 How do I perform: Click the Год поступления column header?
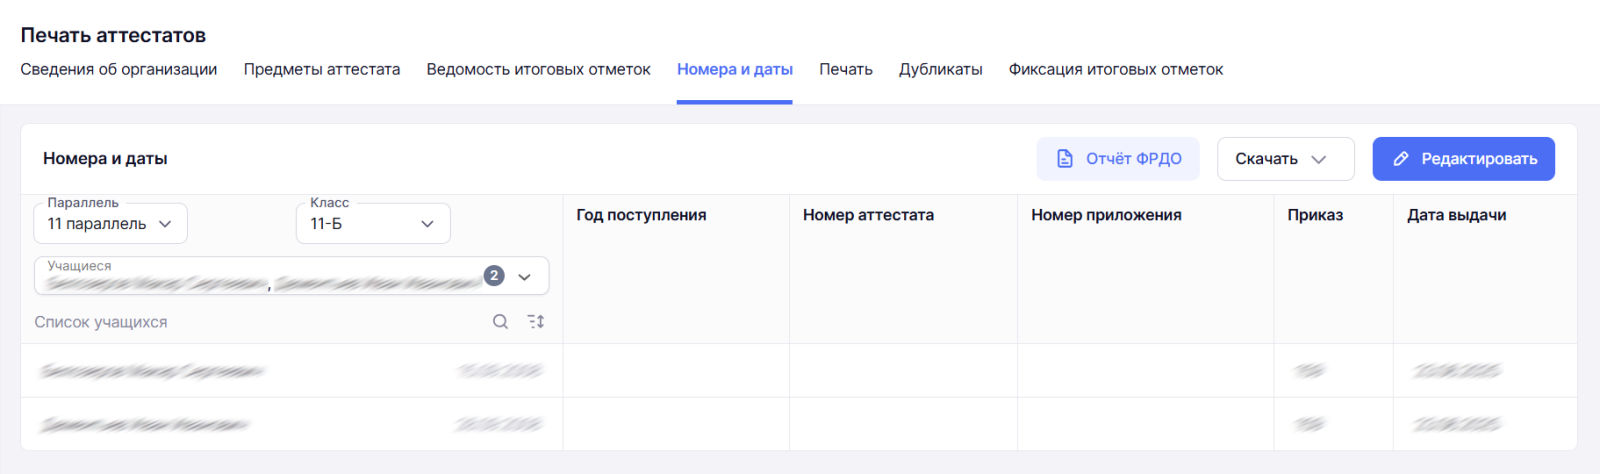point(641,215)
